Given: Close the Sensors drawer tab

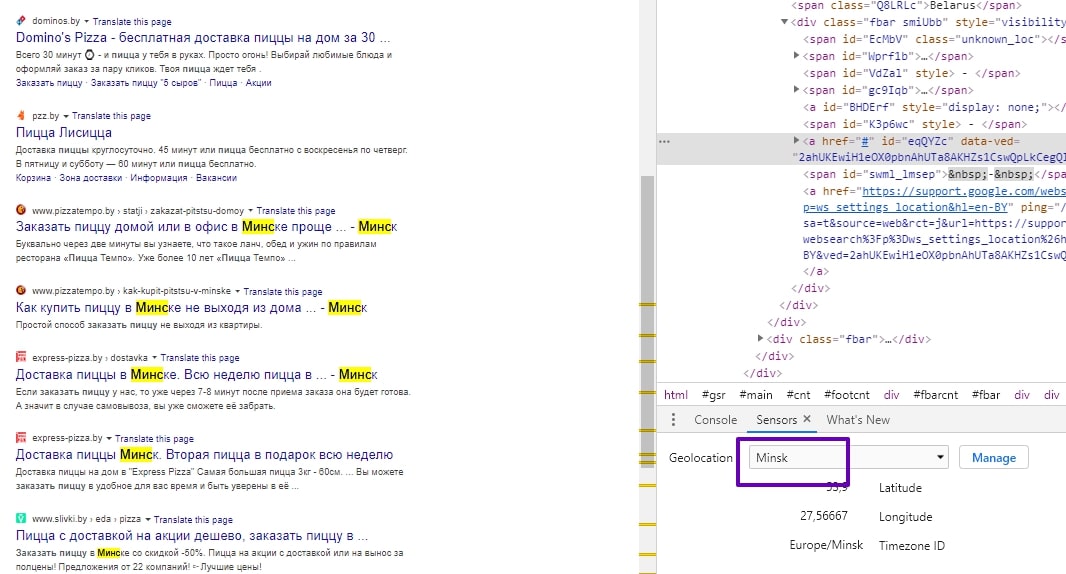Looking at the screenshot, I should pyautogui.click(x=807, y=419).
